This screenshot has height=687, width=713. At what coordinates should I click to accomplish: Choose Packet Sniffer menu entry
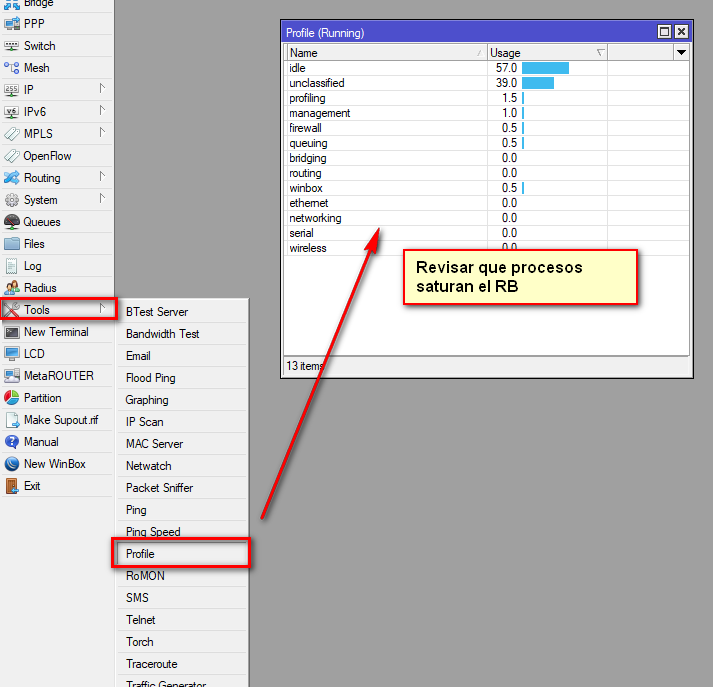tap(159, 488)
